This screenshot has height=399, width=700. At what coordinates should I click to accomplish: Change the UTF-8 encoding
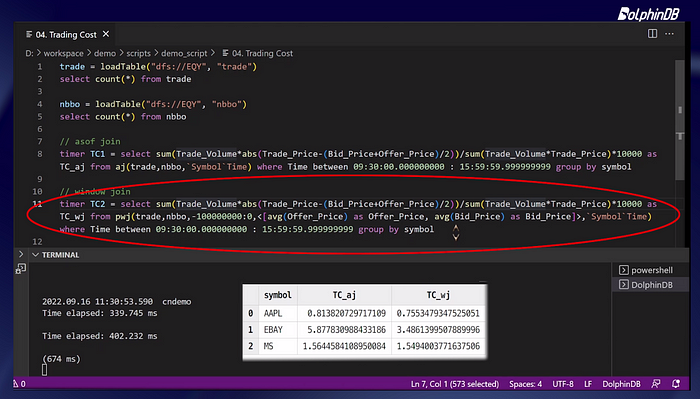(563, 384)
